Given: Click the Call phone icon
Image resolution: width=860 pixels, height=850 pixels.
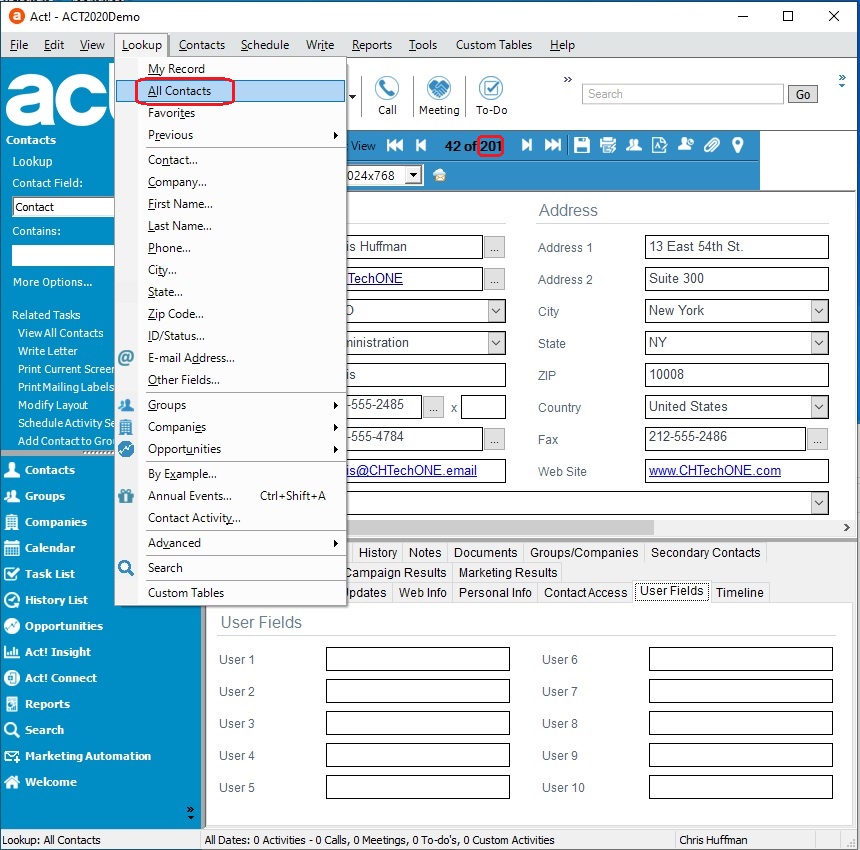Looking at the screenshot, I should click(x=387, y=95).
